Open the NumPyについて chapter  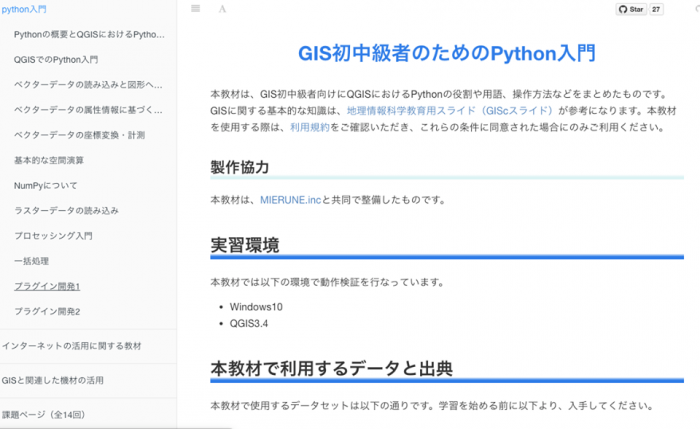point(46,185)
